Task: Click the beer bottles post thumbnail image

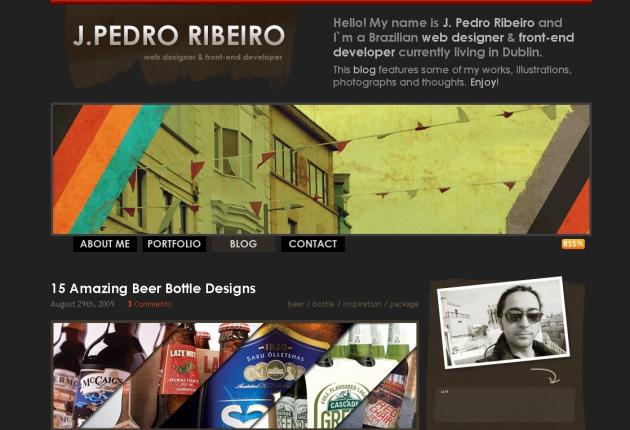Action: (235, 375)
